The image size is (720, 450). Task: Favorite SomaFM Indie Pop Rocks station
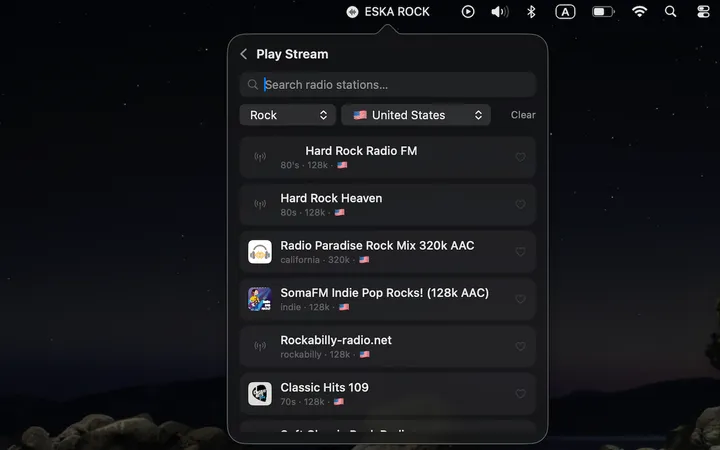520,299
